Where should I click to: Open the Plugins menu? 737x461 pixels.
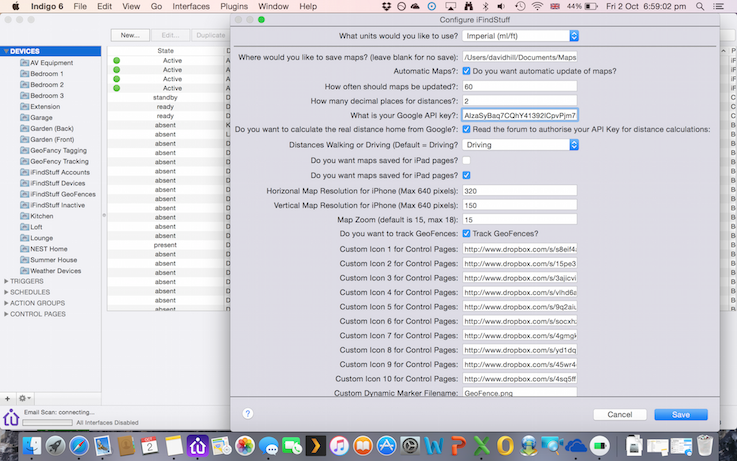click(x=234, y=6)
